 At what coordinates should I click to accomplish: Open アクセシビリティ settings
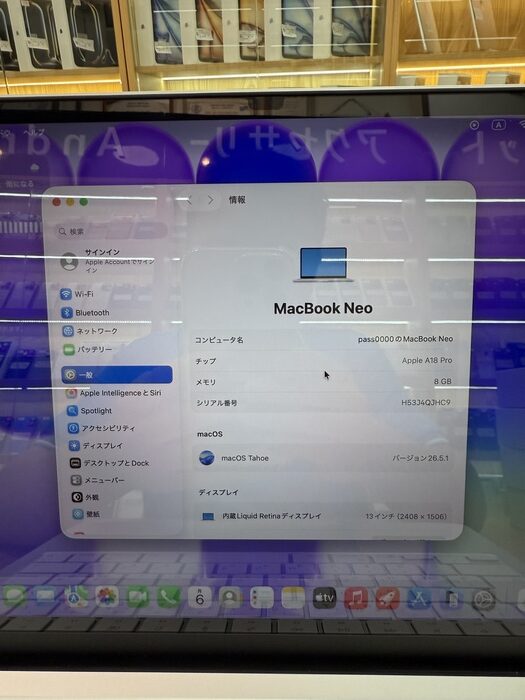click(101, 428)
